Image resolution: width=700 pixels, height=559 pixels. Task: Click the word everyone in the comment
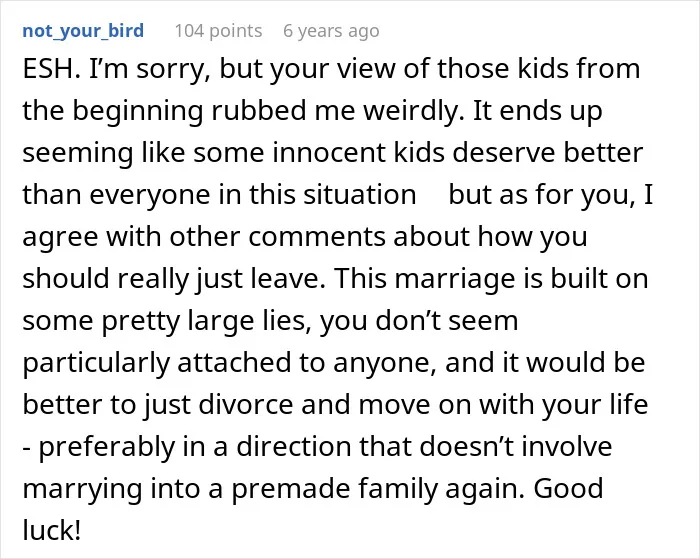coord(153,195)
